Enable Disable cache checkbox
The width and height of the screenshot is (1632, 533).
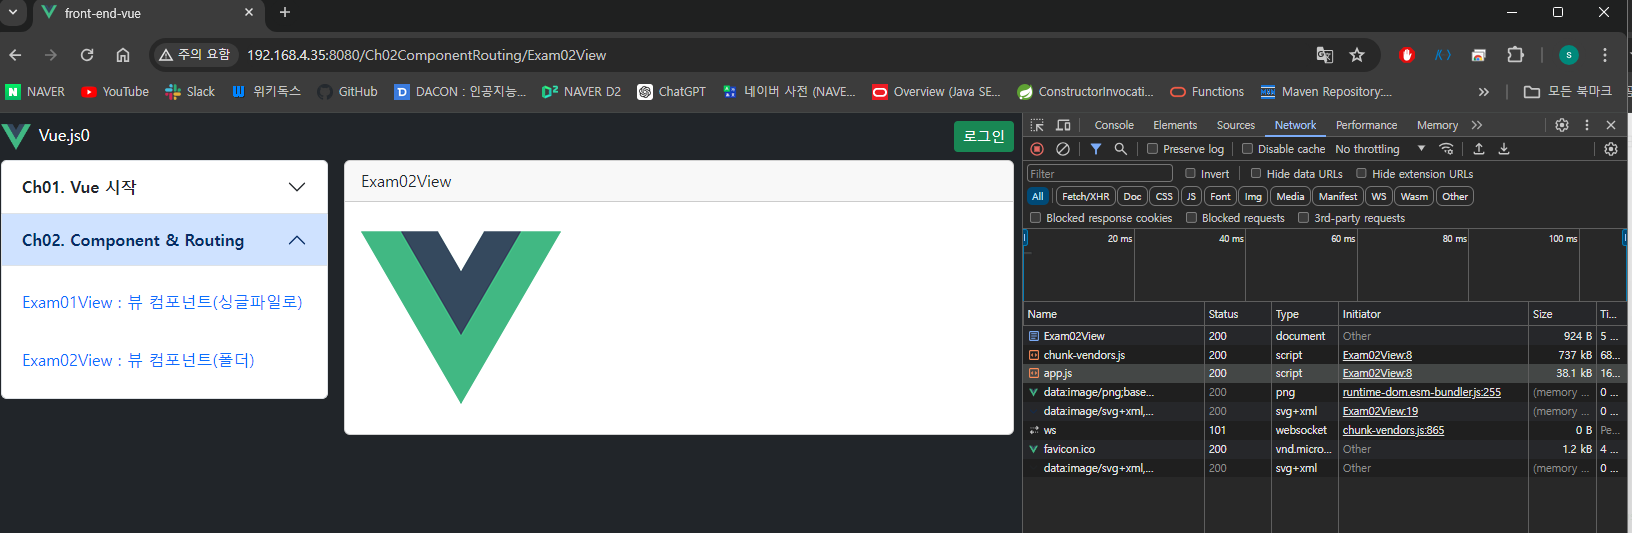pos(1247,149)
